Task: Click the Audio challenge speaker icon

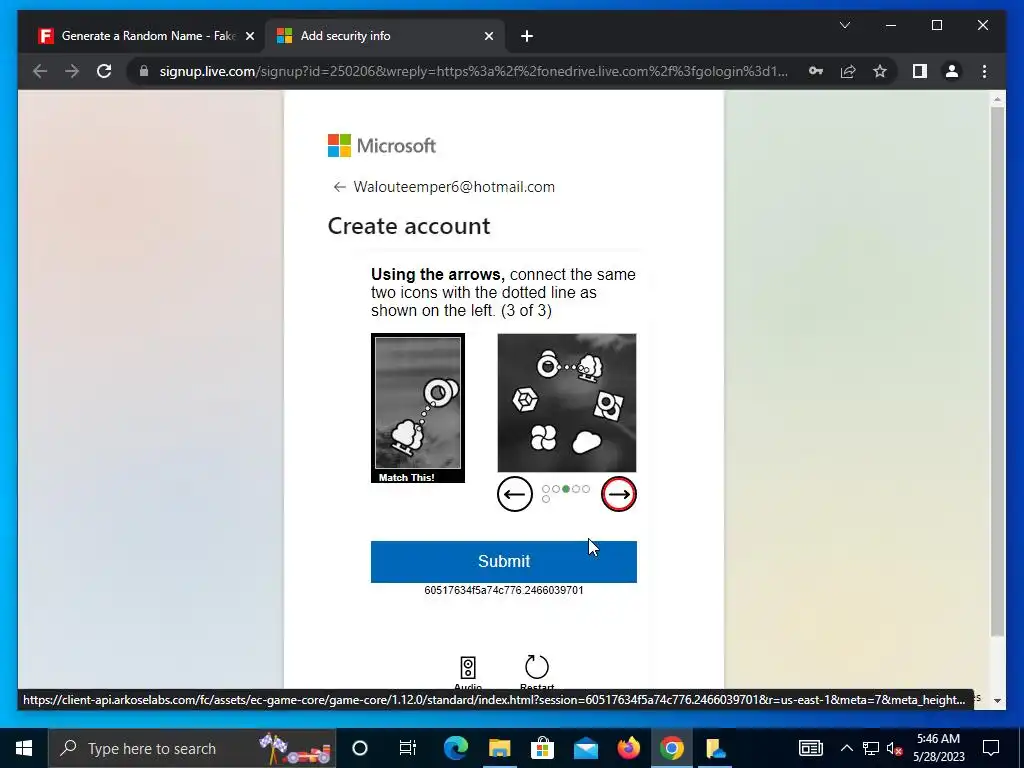Action: [468, 667]
